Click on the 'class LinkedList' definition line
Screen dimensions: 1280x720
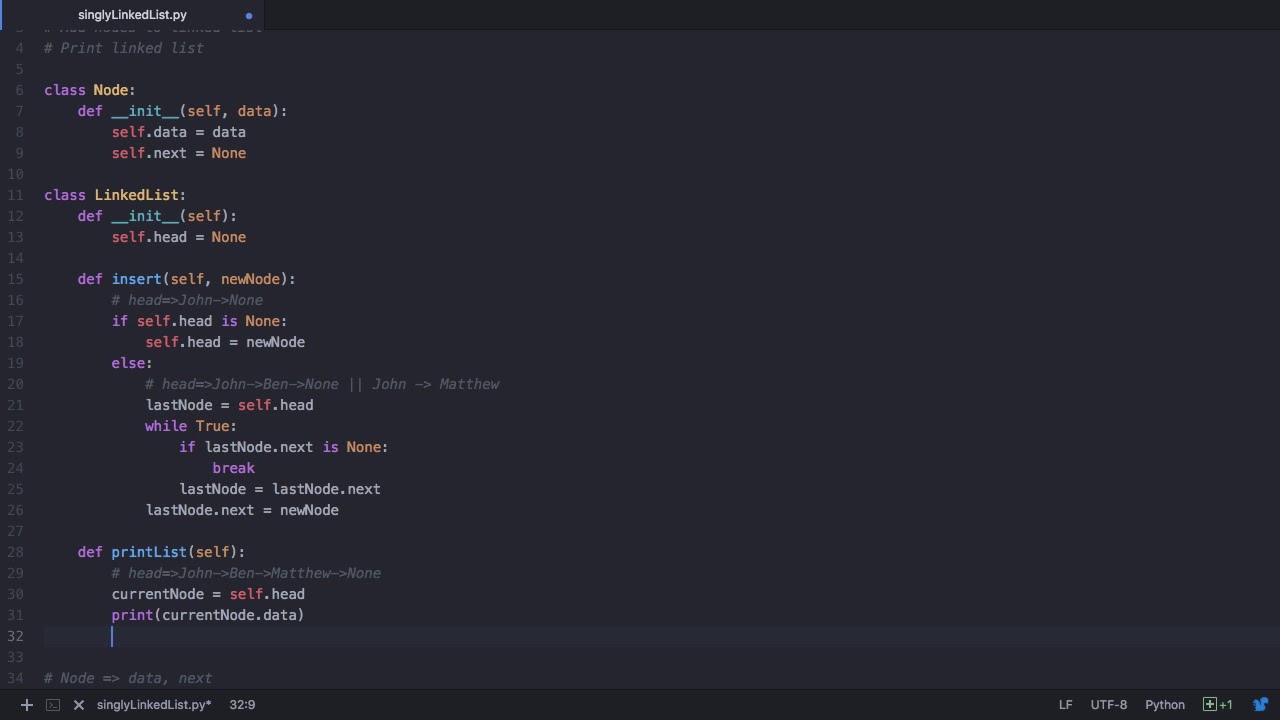[115, 195]
